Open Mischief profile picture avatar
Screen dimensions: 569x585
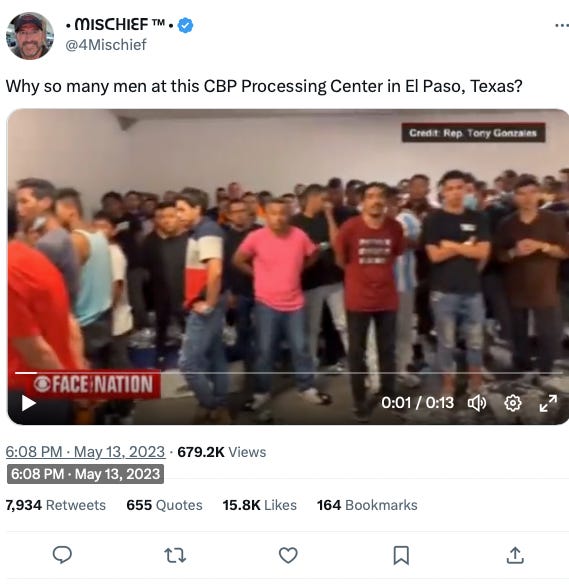pyautogui.click(x=30, y=36)
